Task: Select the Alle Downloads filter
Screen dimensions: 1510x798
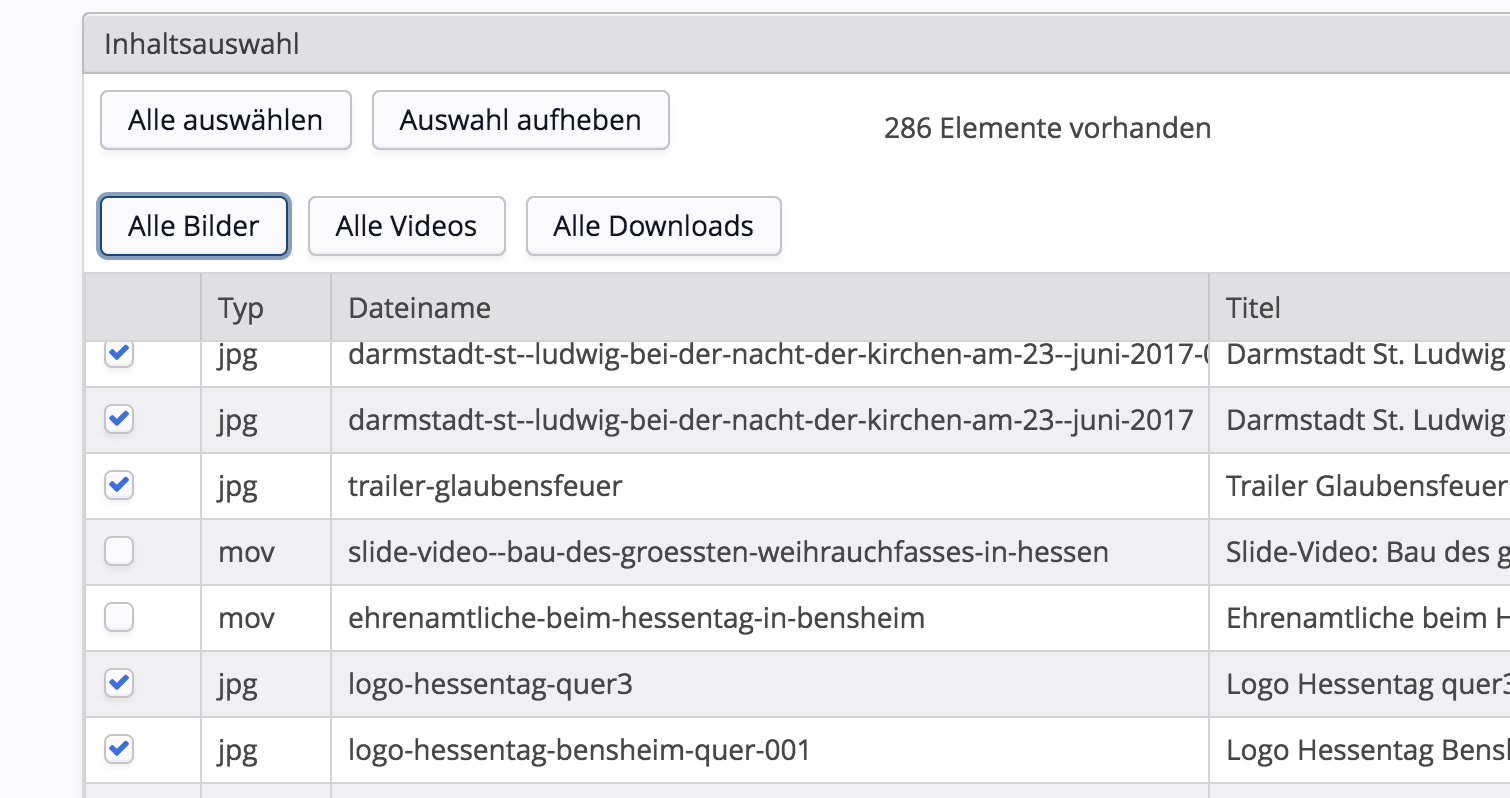Action: pos(653,226)
